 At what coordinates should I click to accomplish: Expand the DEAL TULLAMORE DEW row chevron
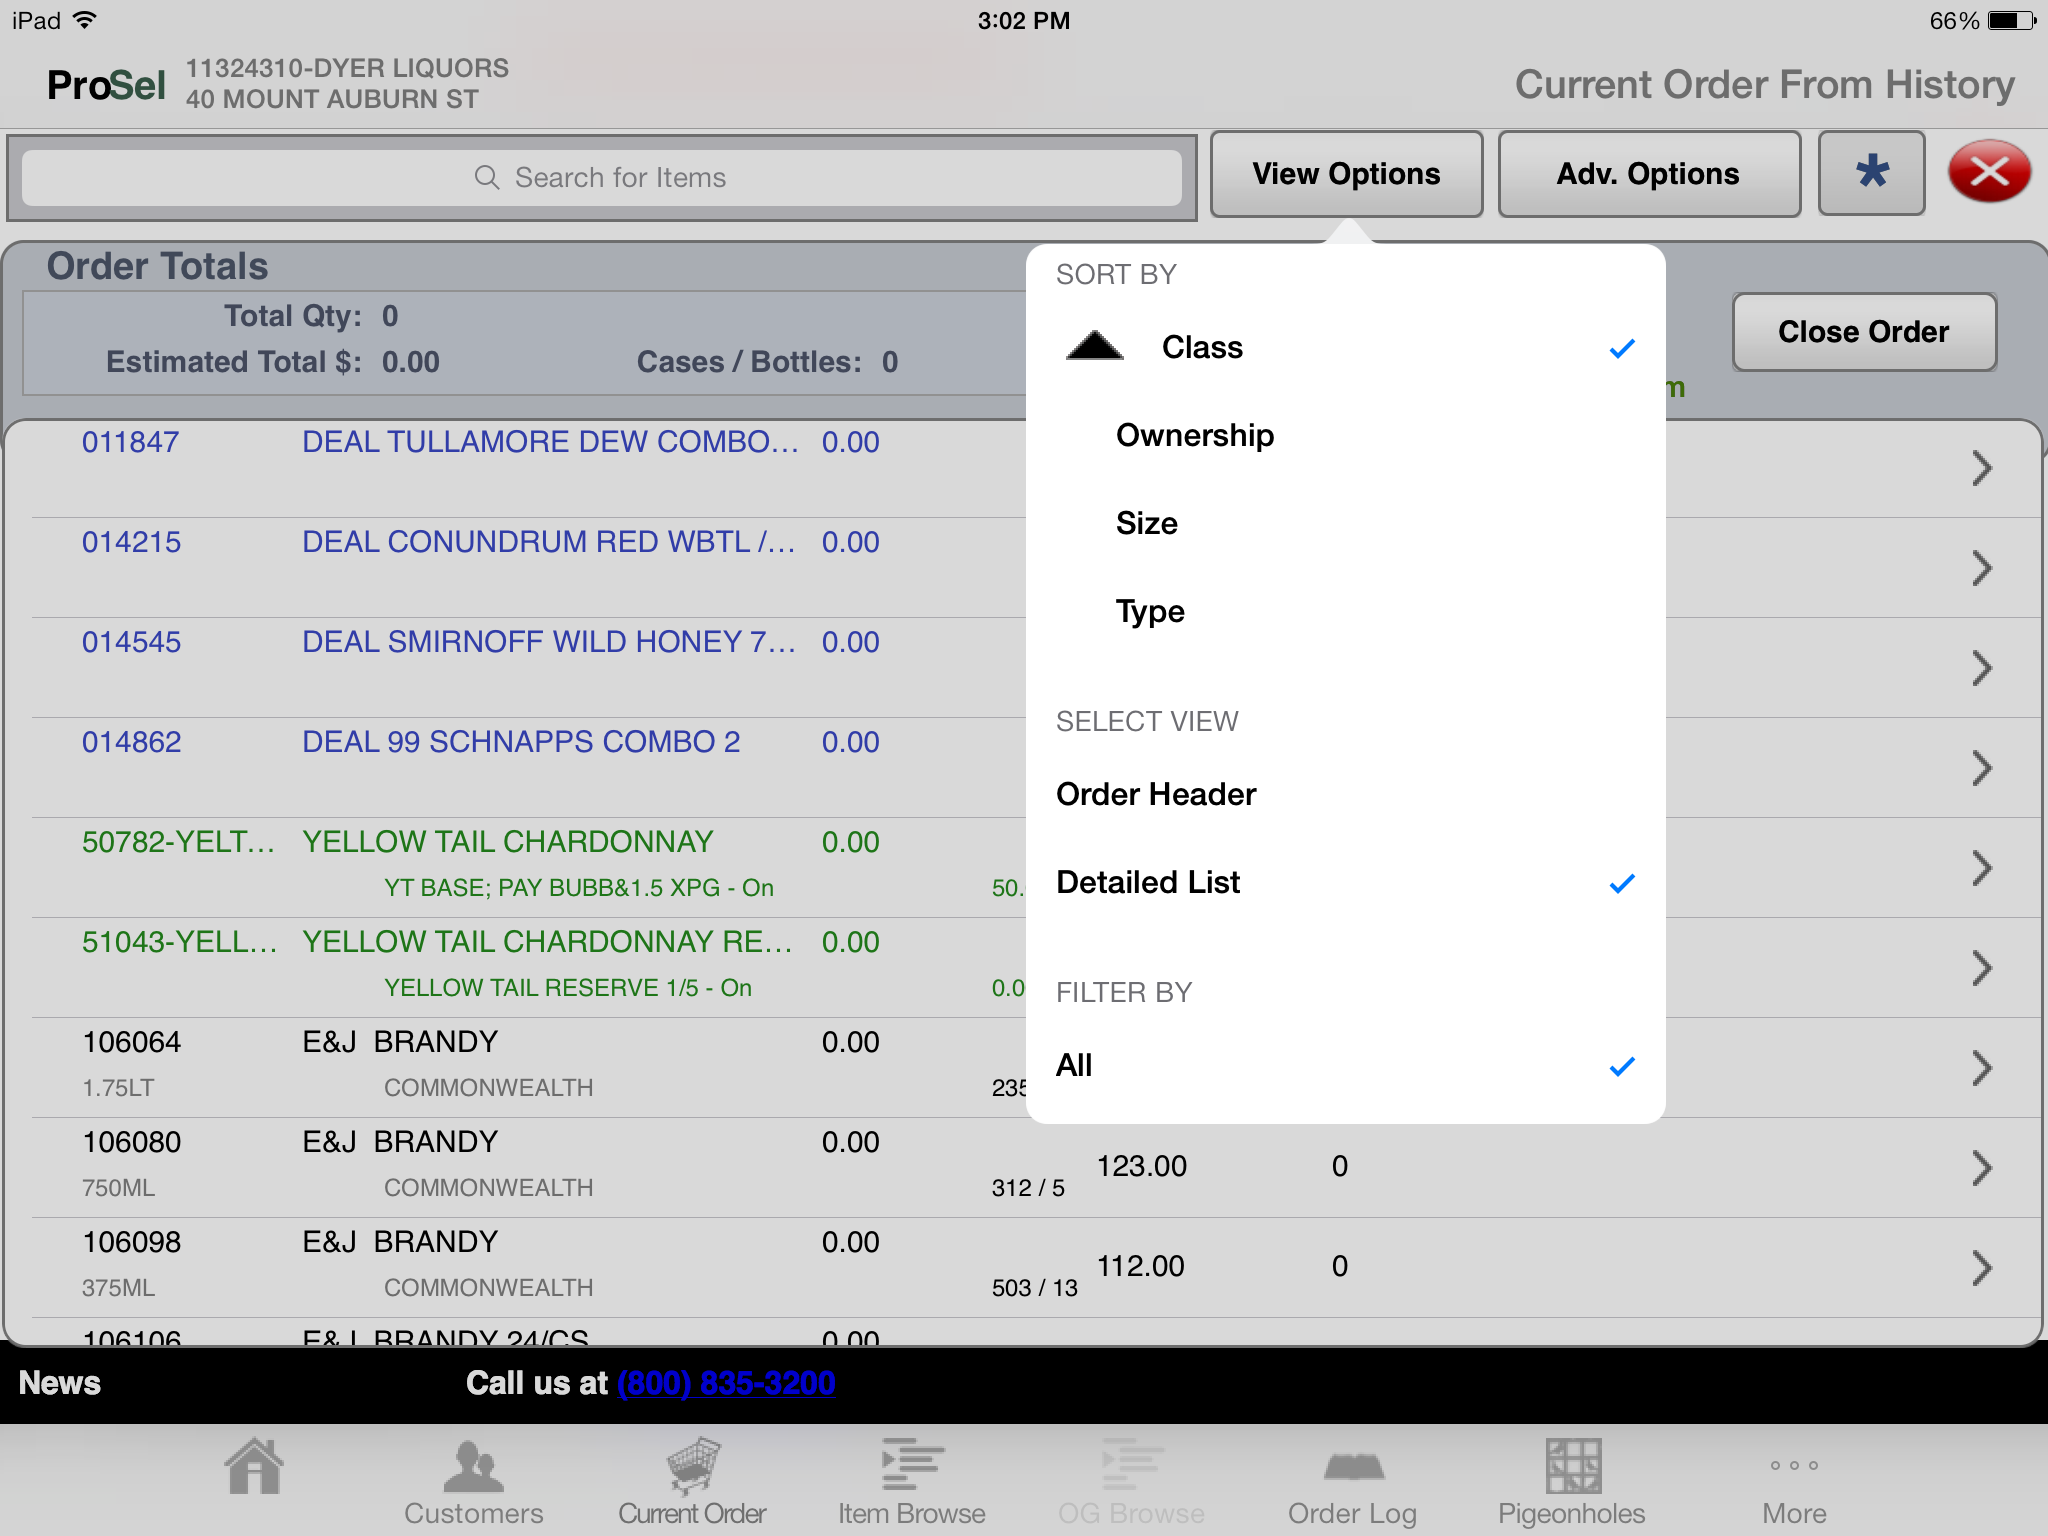click(1981, 468)
